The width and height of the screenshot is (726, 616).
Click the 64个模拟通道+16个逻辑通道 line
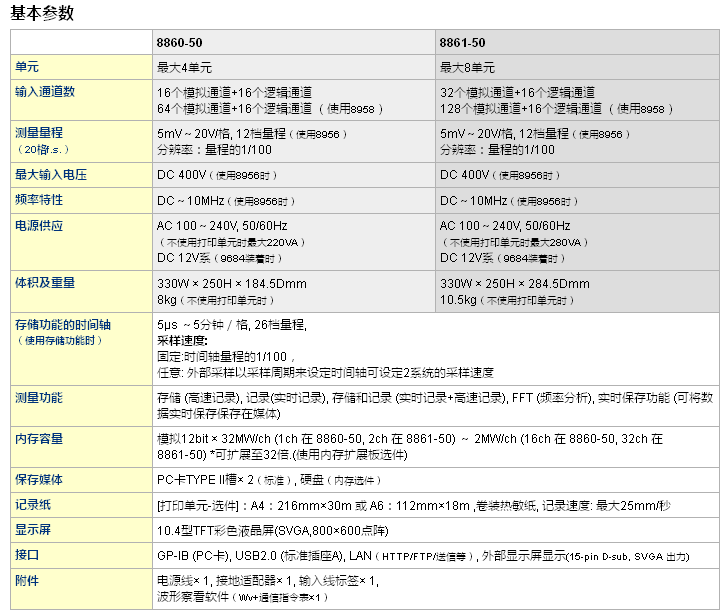(x=270, y=109)
